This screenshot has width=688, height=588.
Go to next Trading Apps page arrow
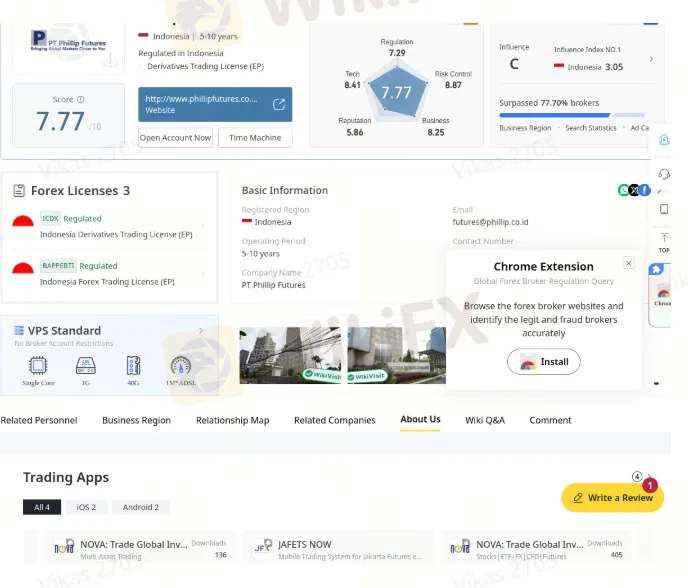pos(649,477)
